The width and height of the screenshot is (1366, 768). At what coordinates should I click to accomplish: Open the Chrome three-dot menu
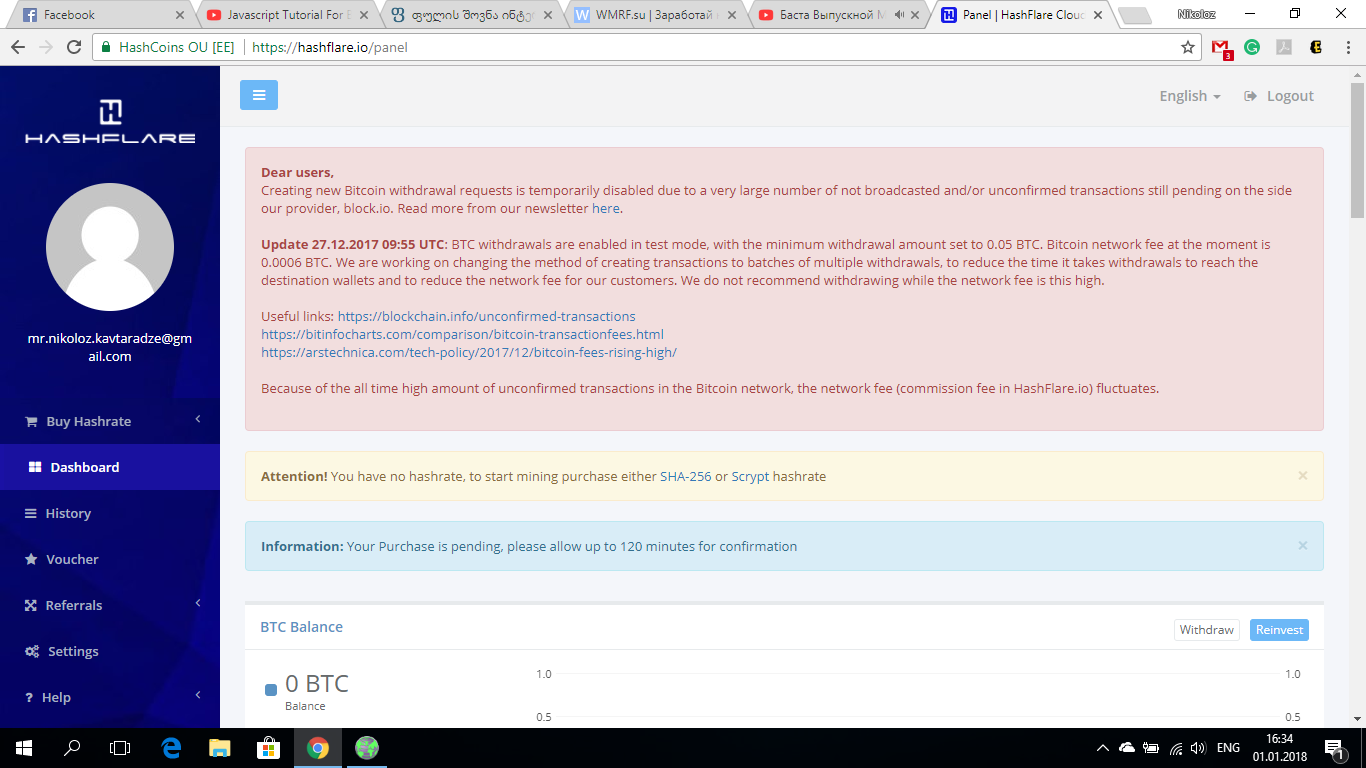point(1349,47)
